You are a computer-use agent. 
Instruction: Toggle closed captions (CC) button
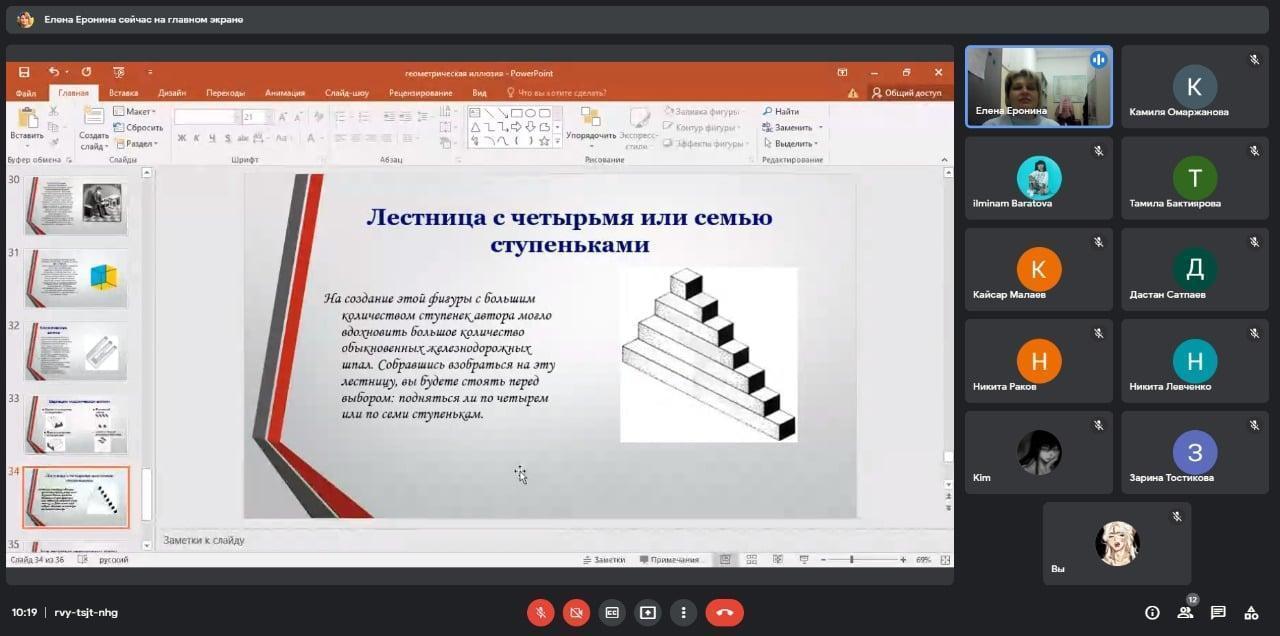click(611, 612)
